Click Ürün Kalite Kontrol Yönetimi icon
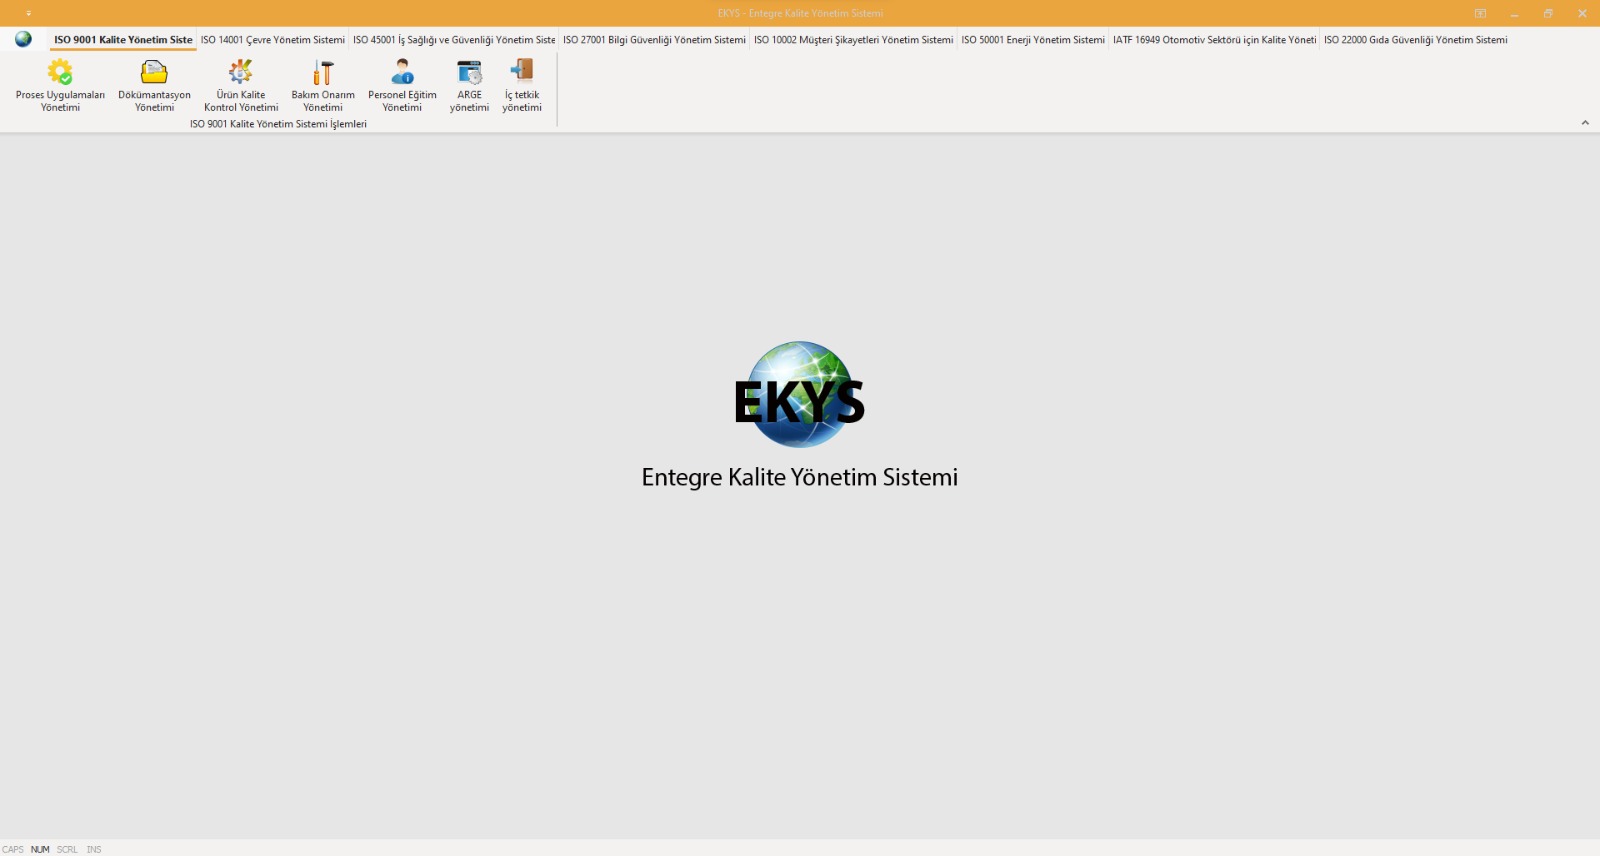 tap(241, 74)
